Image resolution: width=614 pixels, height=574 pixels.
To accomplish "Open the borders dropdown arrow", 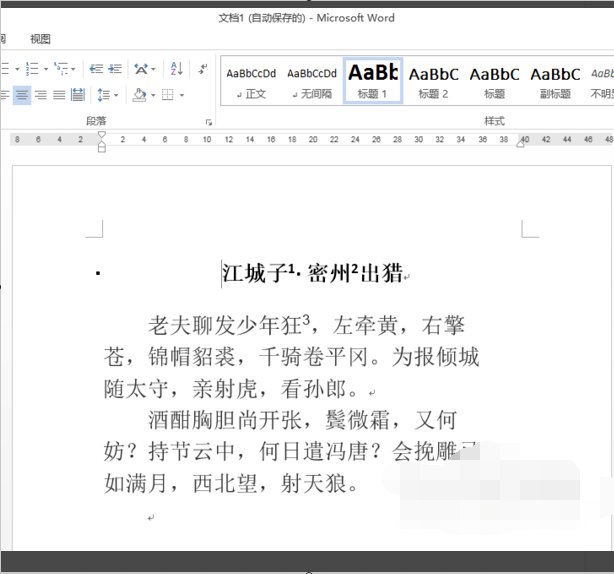I will click(182, 95).
